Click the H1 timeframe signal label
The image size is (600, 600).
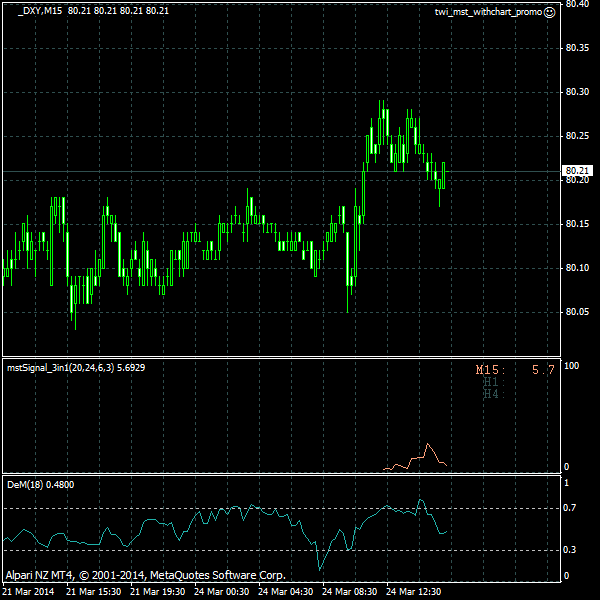pos(493,382)
